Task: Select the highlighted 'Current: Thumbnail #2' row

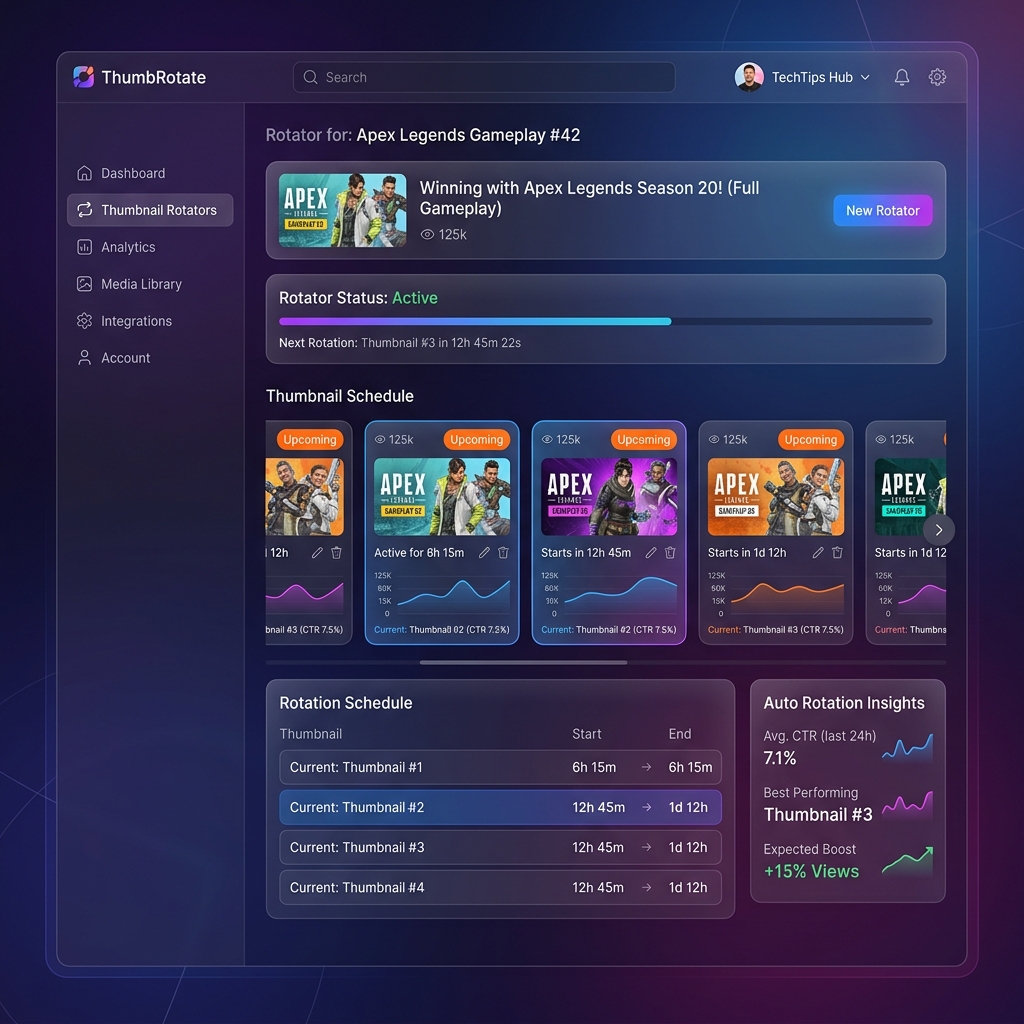Action: [500, 807]
